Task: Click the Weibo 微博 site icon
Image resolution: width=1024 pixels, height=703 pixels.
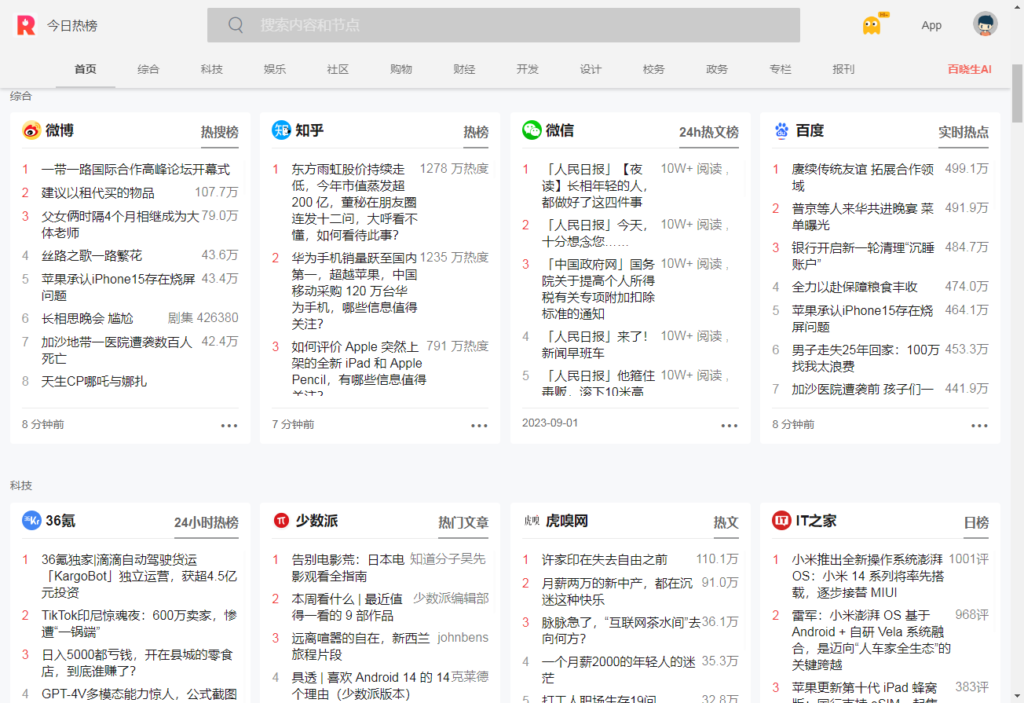Action: 30,130
